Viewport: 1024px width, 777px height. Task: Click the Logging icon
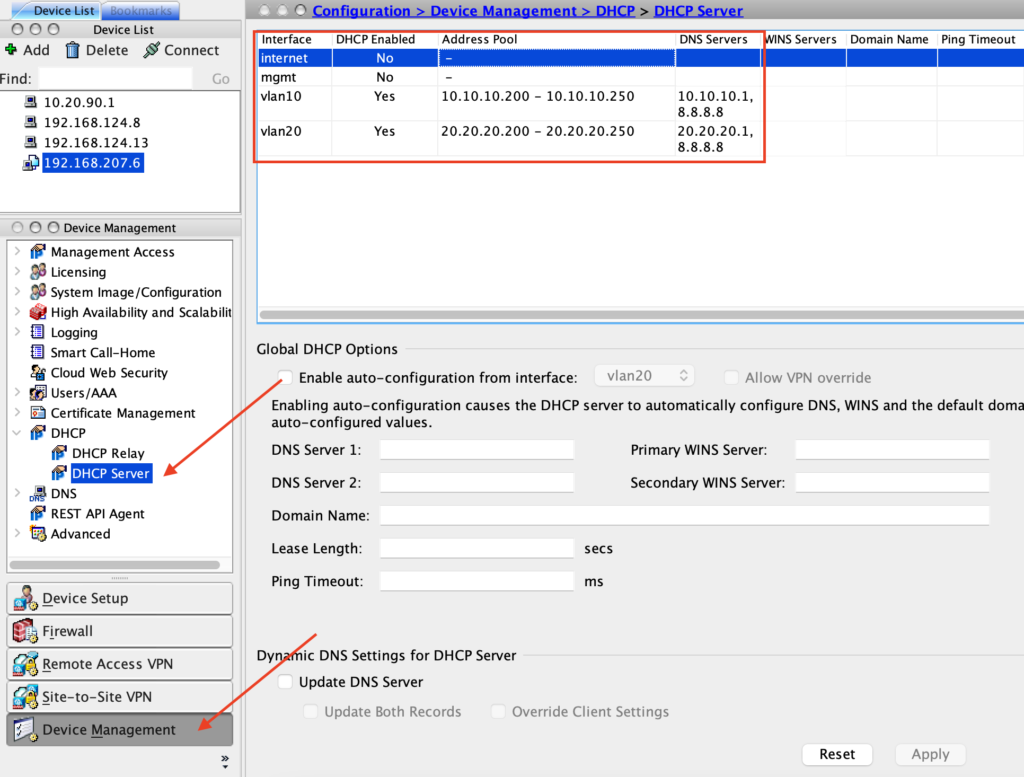point(38,332)
